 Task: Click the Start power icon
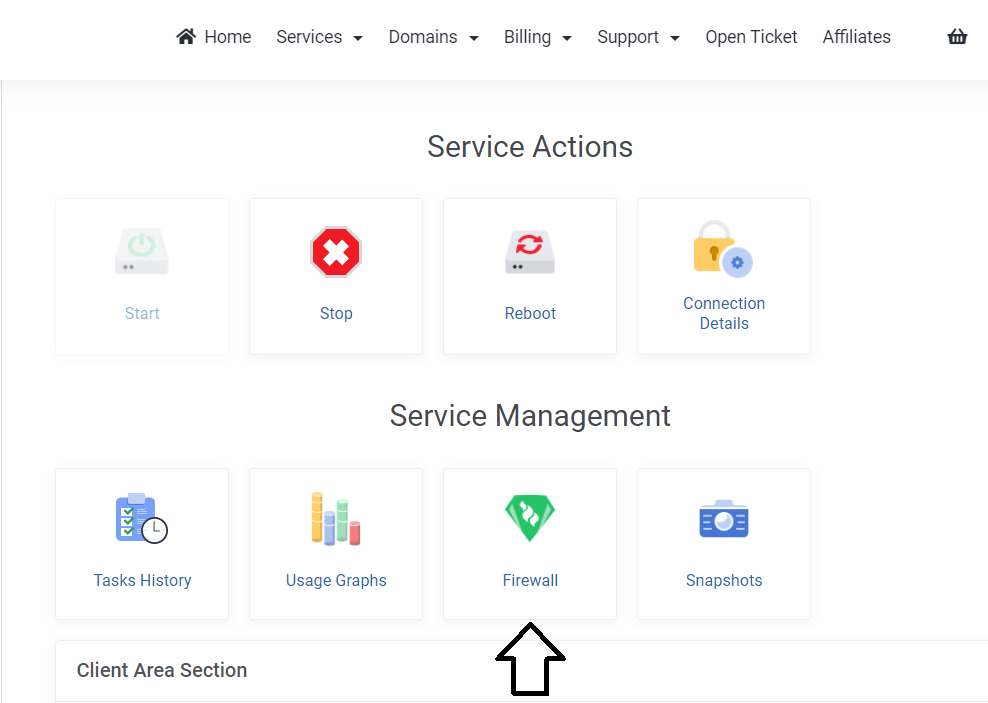[142, 251]
